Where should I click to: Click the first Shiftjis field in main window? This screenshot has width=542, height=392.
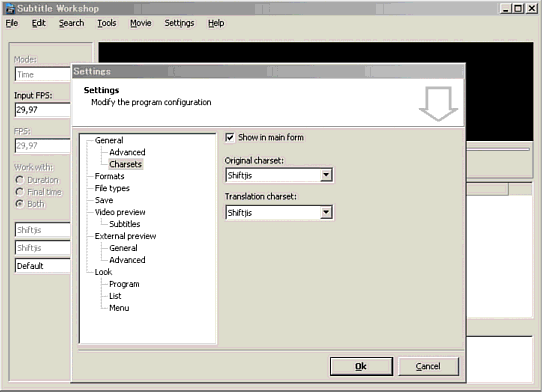43,230
